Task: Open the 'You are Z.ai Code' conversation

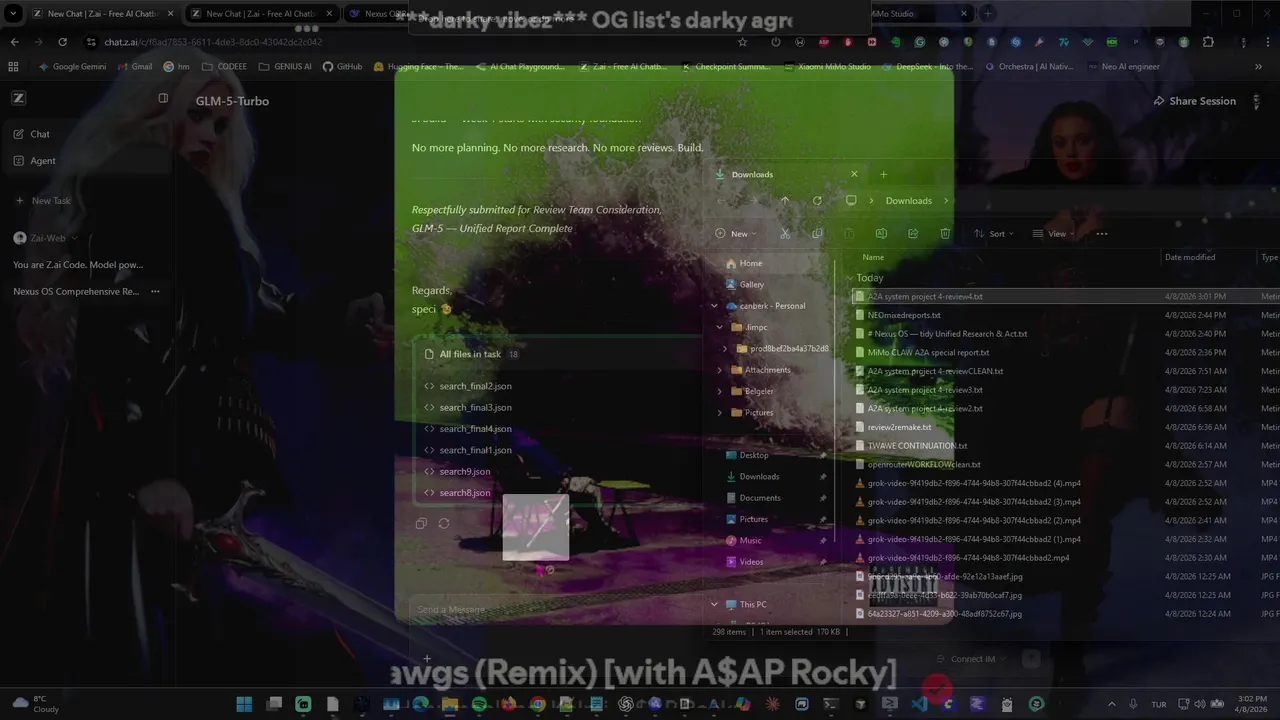Action: pos(78,265)
